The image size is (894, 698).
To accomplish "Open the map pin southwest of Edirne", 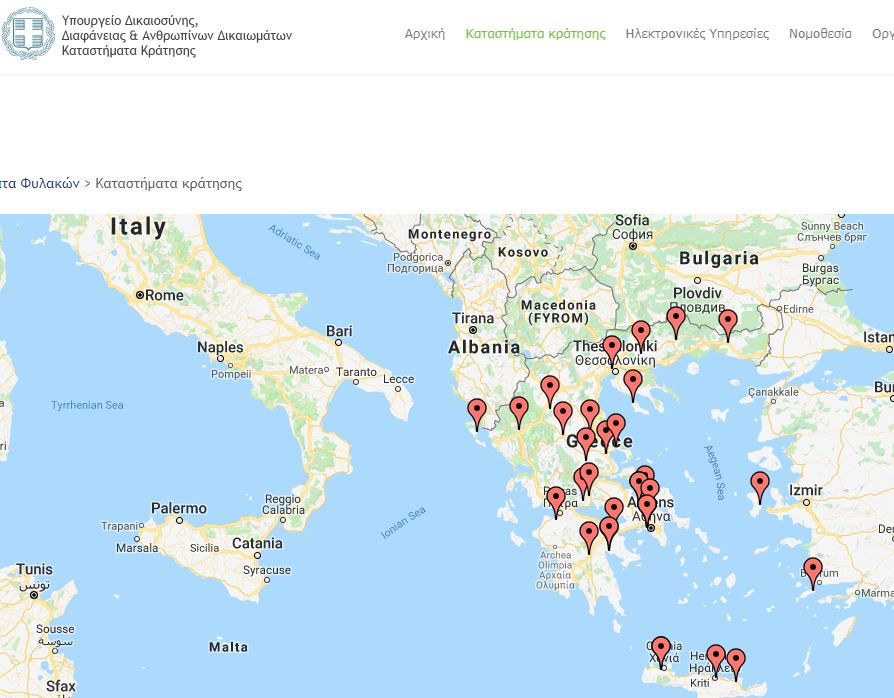I will point(728,324).
